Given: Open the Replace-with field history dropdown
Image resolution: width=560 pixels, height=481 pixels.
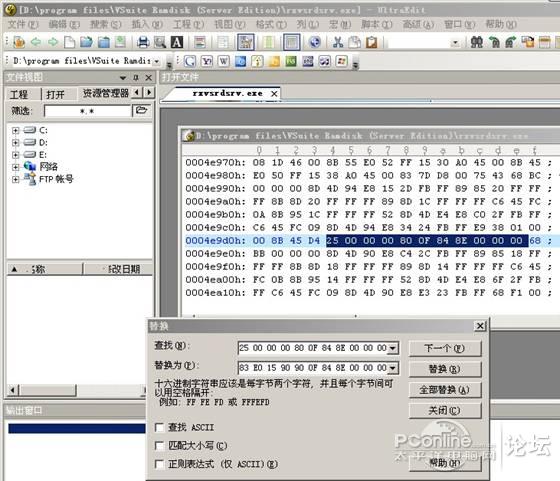Looking at the screenshot, I should click(393, 368).
